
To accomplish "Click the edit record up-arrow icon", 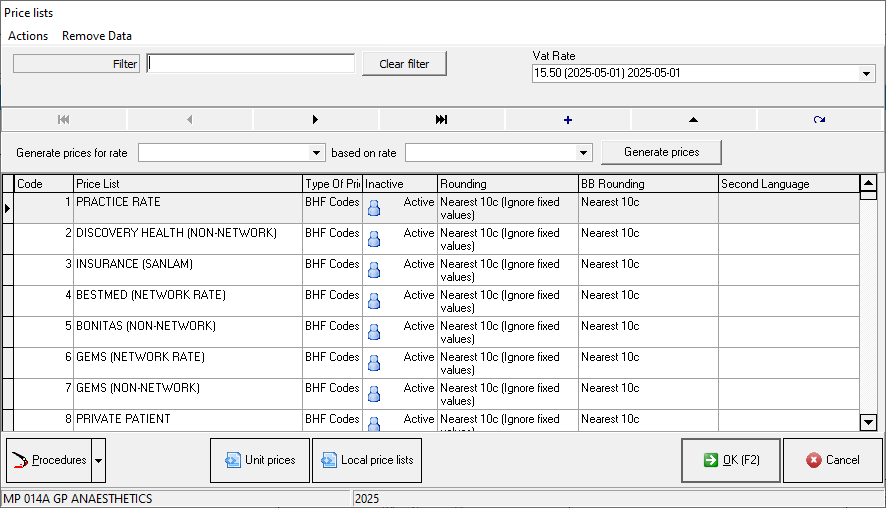I will [x=693, y=119].
